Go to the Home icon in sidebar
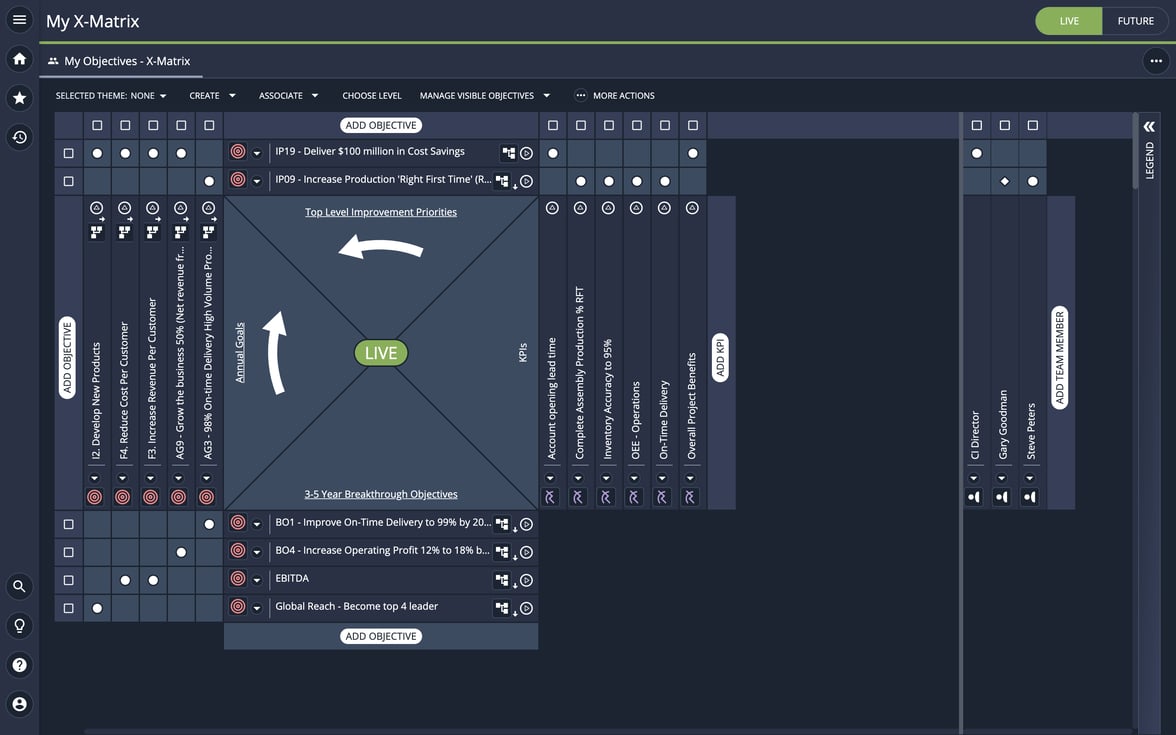 19,59
